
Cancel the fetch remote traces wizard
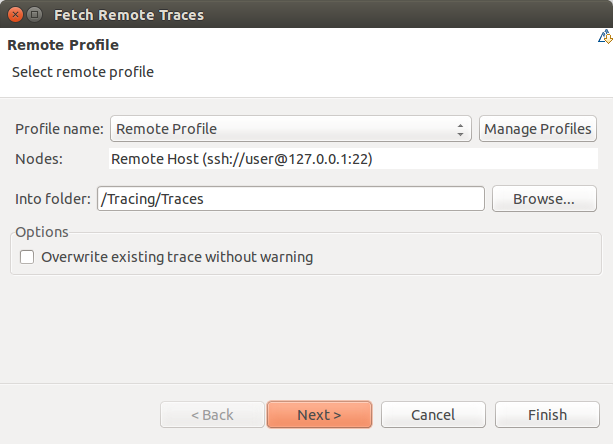click(x=433, y=415)
